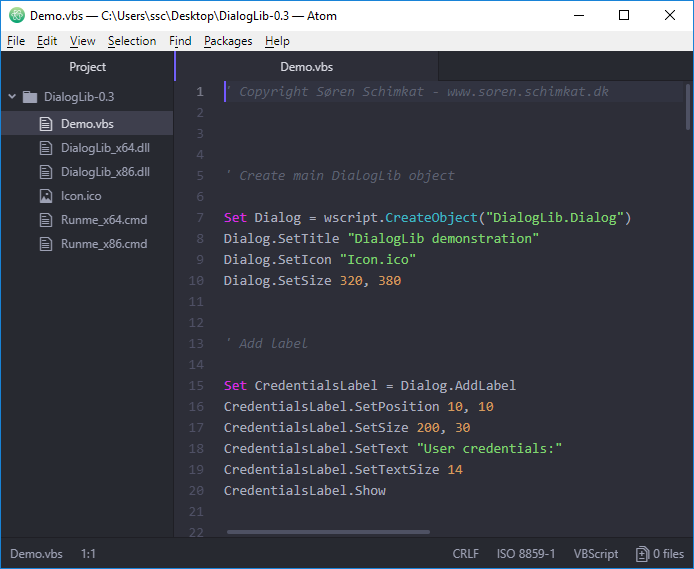Click the Dialog.AddLabel text

458,385
